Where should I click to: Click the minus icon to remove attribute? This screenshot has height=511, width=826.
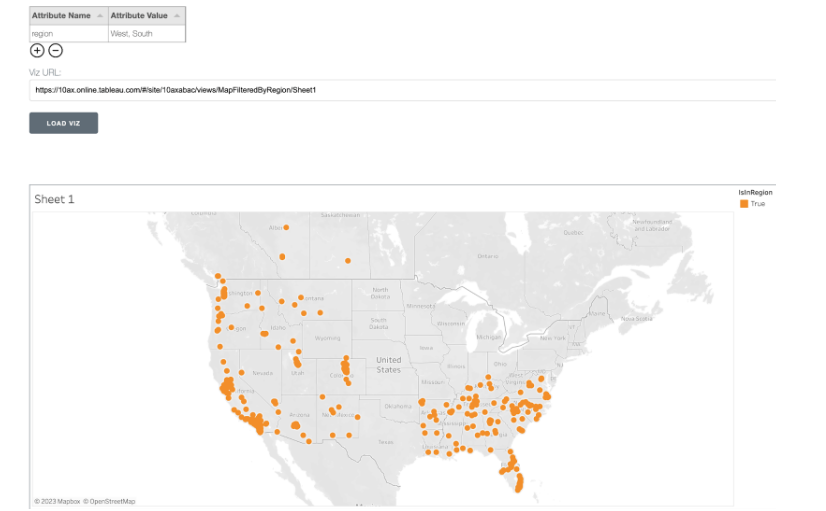coord(56,50)
